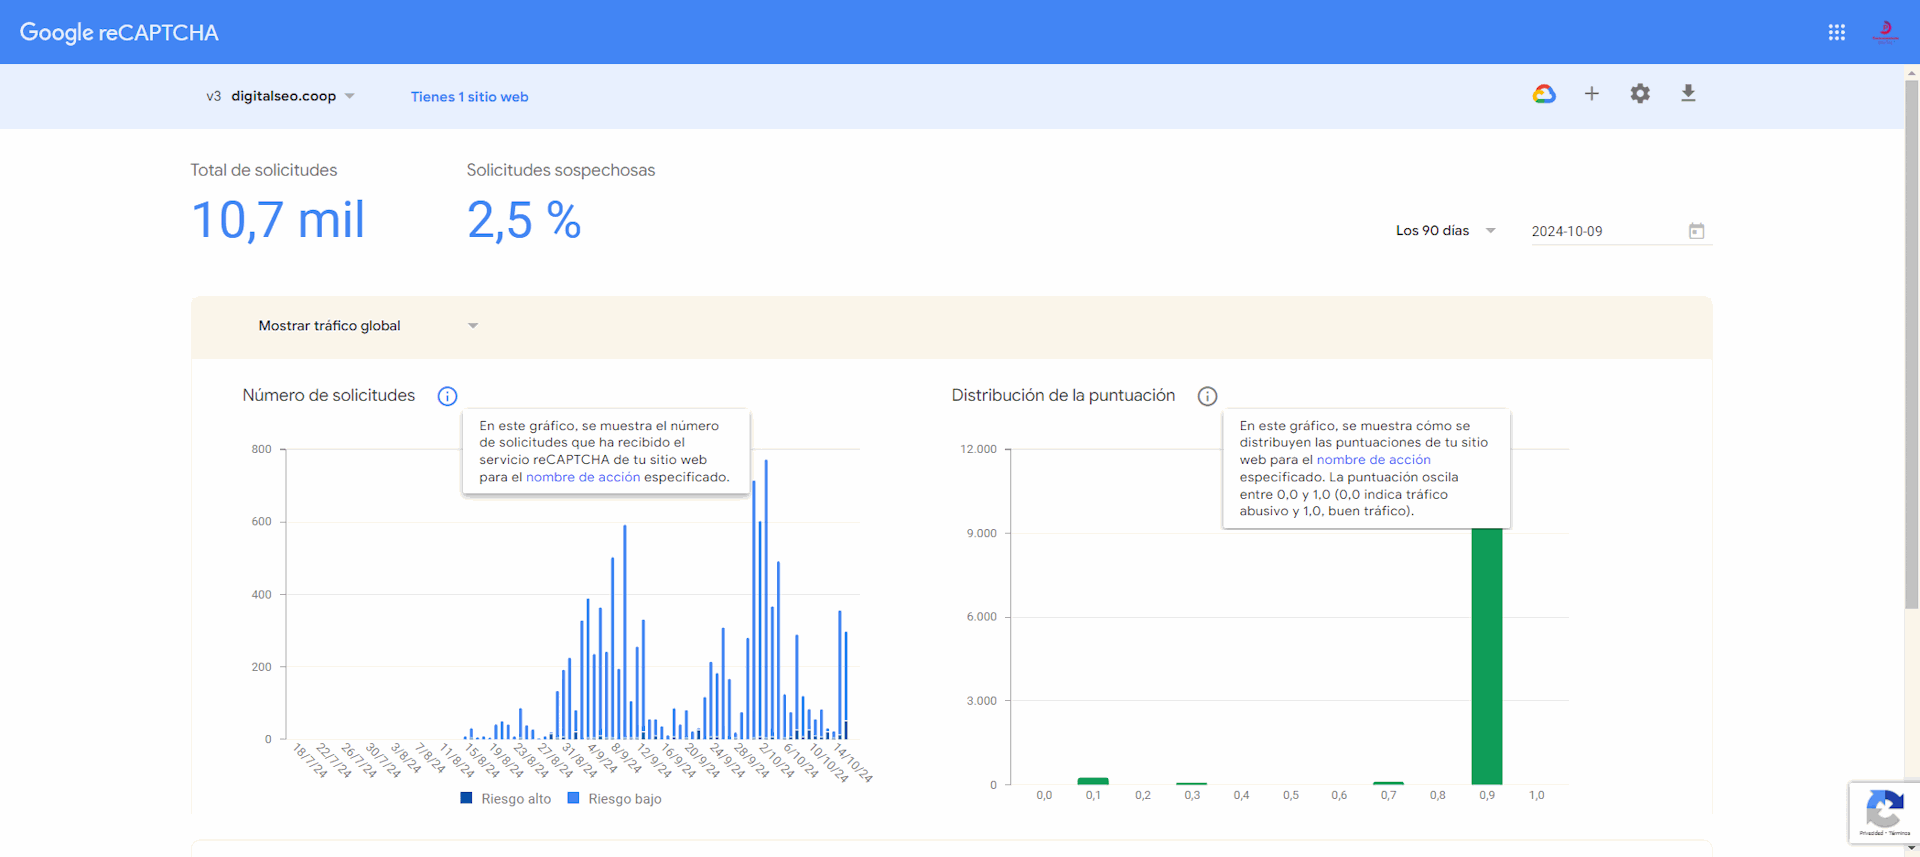
Task: Click the reCAPTCHA badge at bottom corner
Action: pyautogui.click(x=1884, y=812)
